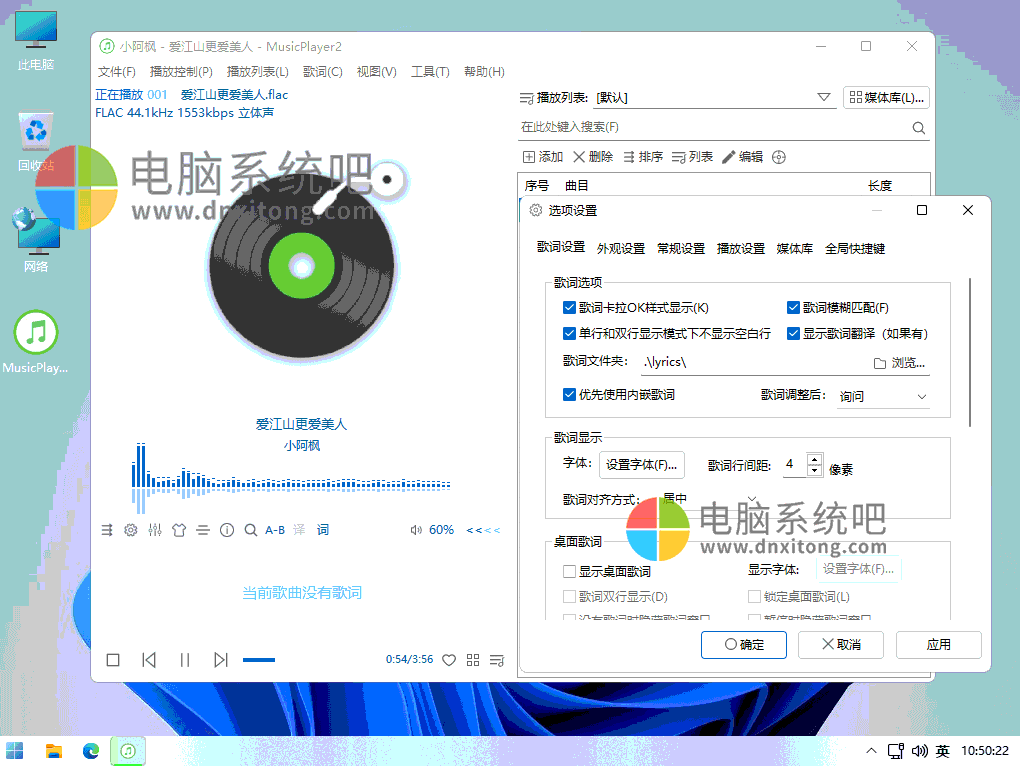This screenshot has height=766, width=1020.
Task: Click the MusicPlayer2 taskbar icon
Action: pos(128,751)
